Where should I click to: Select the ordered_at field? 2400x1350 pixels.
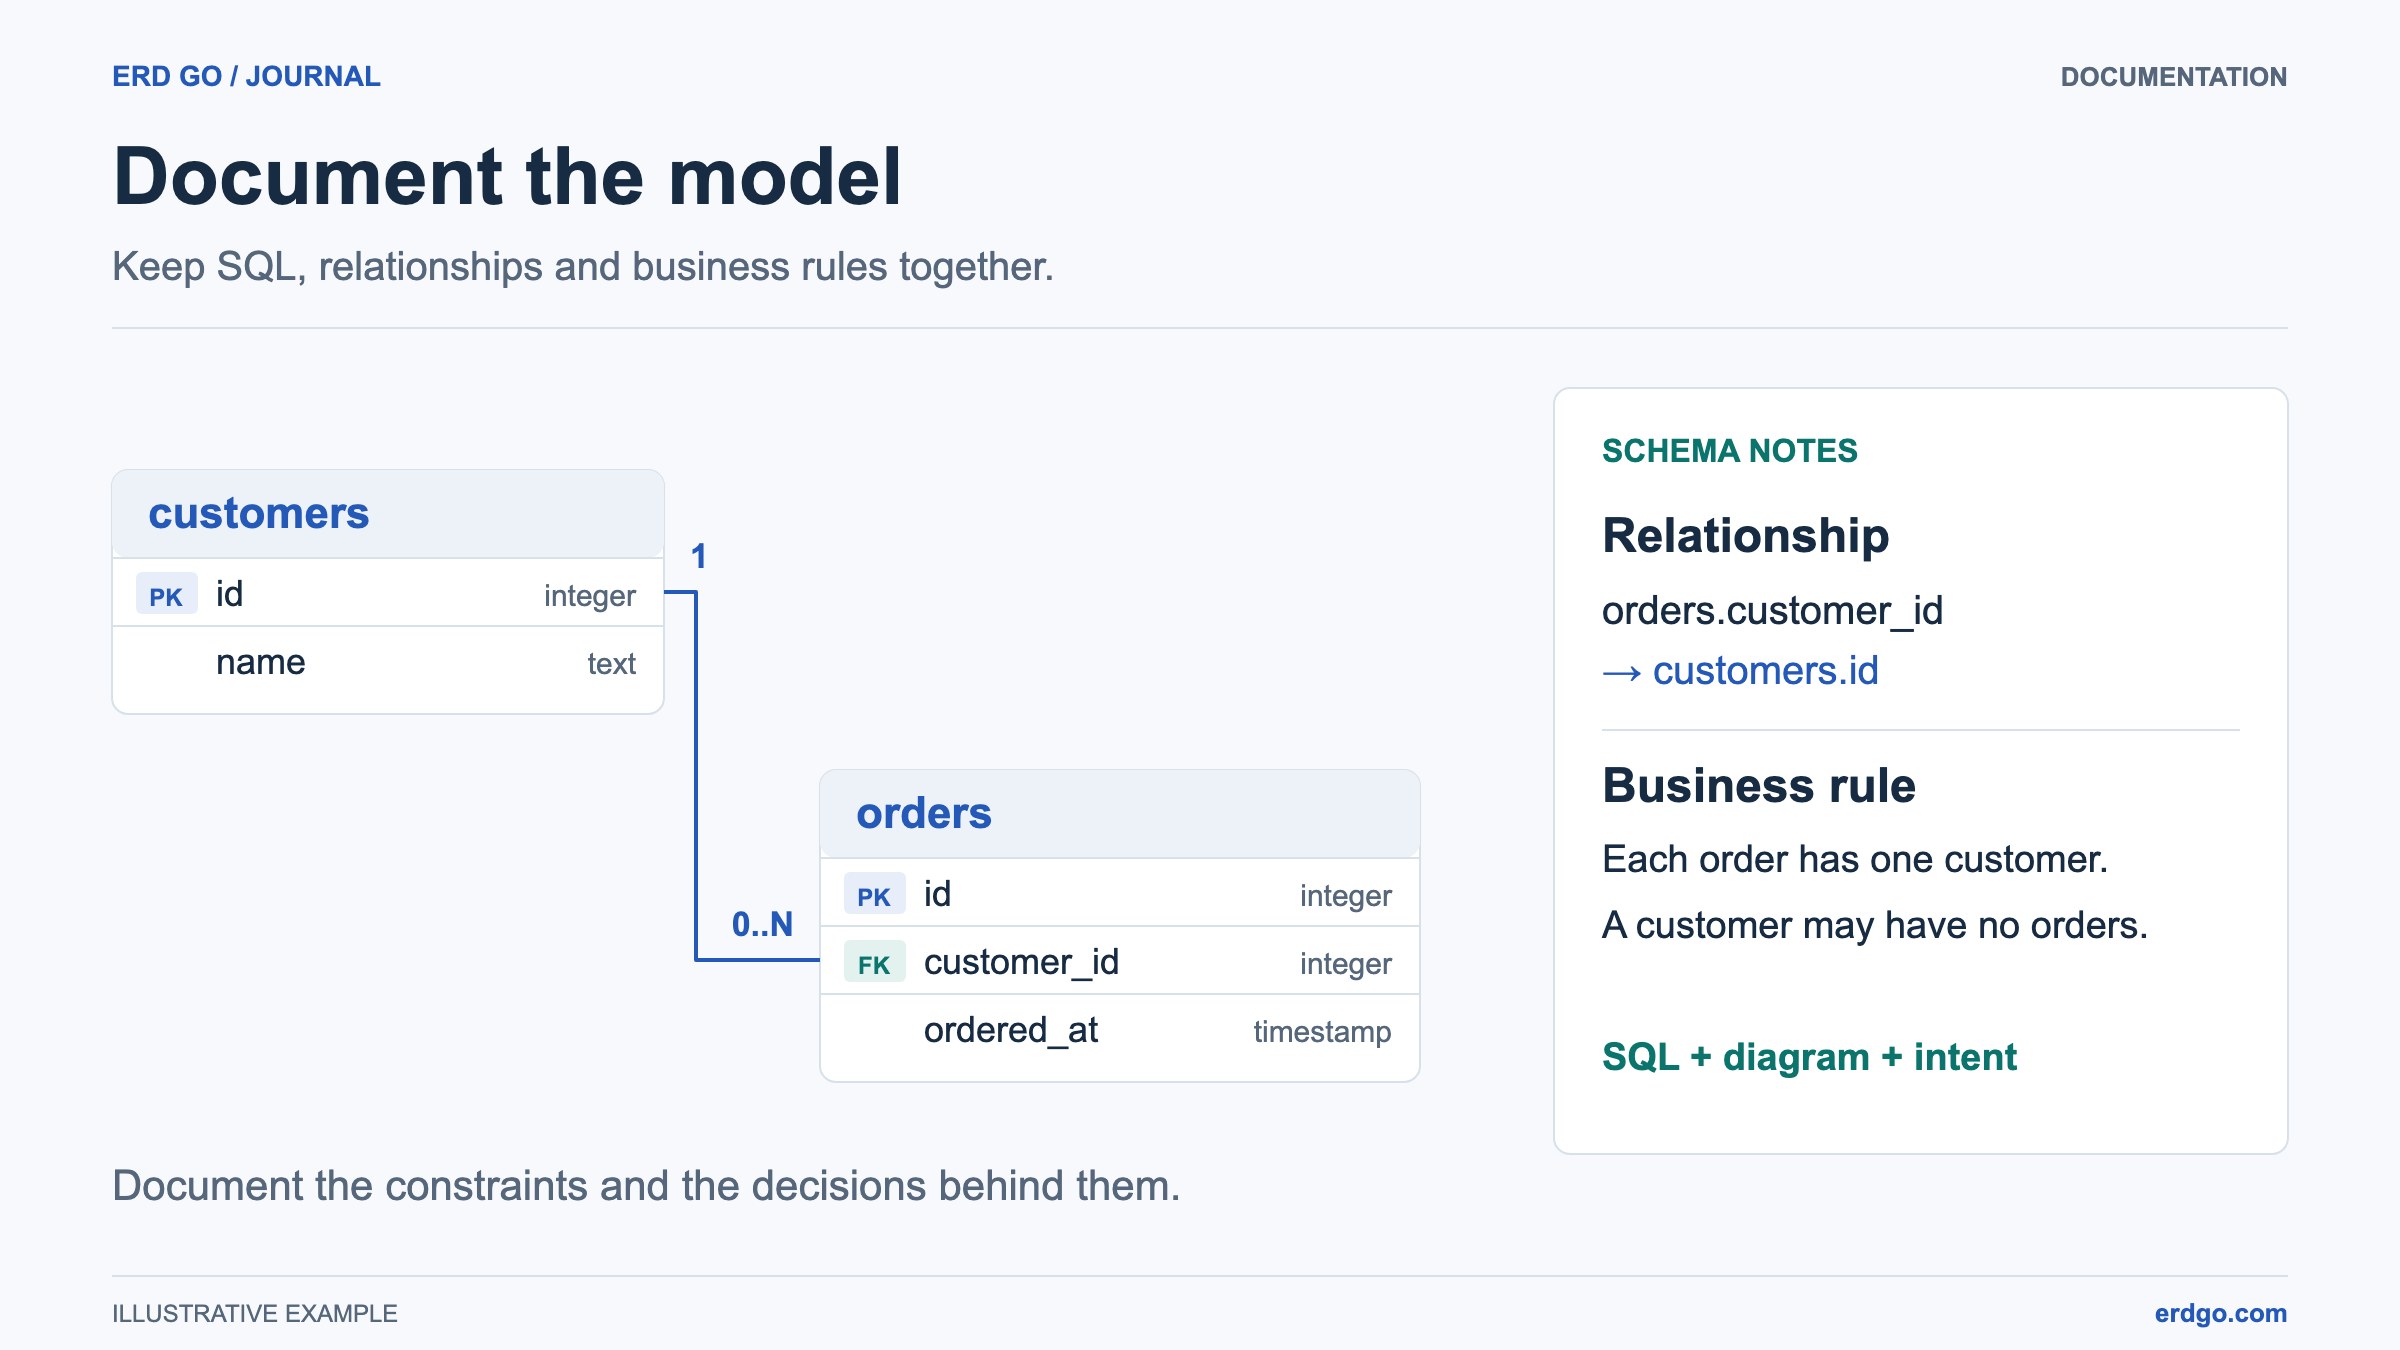1010,1030
